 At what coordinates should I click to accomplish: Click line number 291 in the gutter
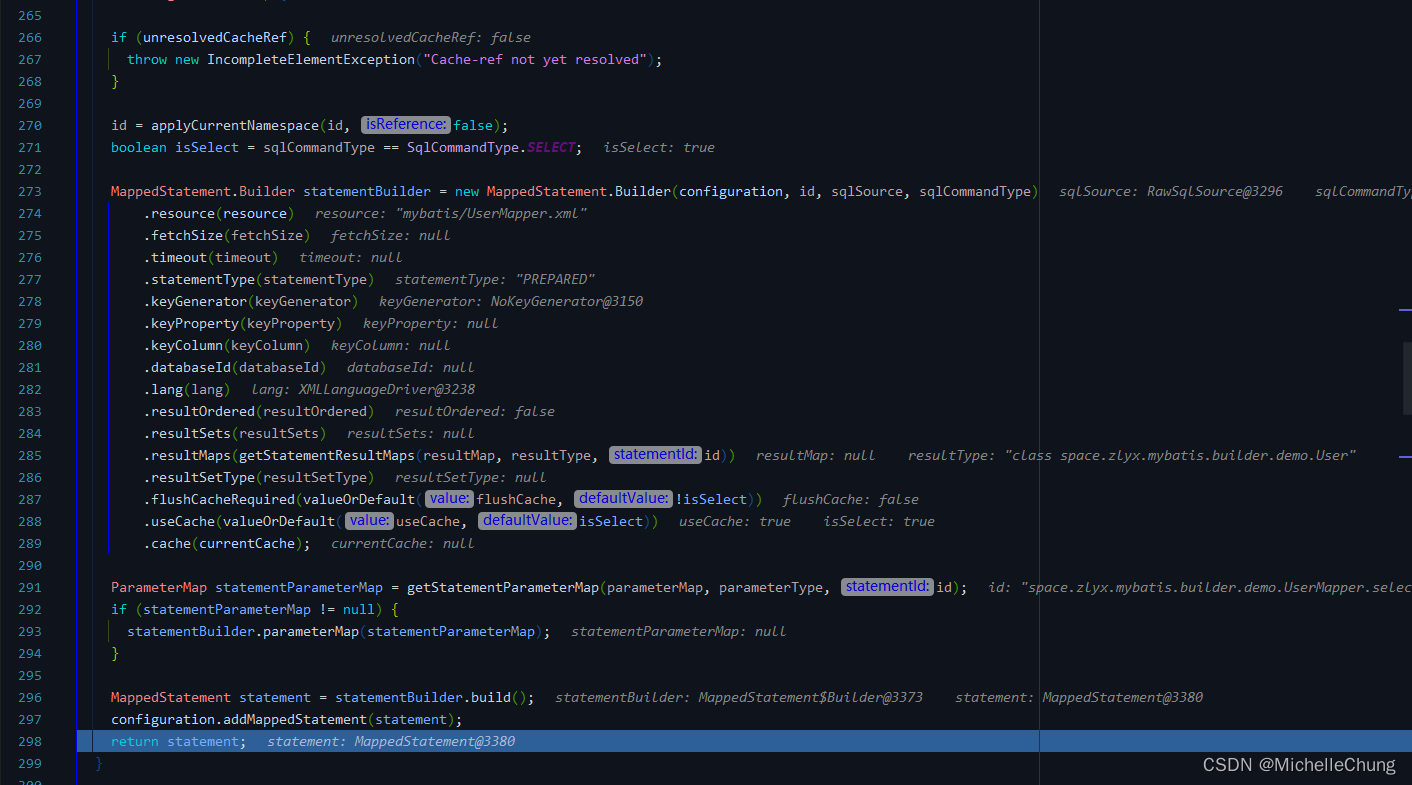click(x=30, y=587)
